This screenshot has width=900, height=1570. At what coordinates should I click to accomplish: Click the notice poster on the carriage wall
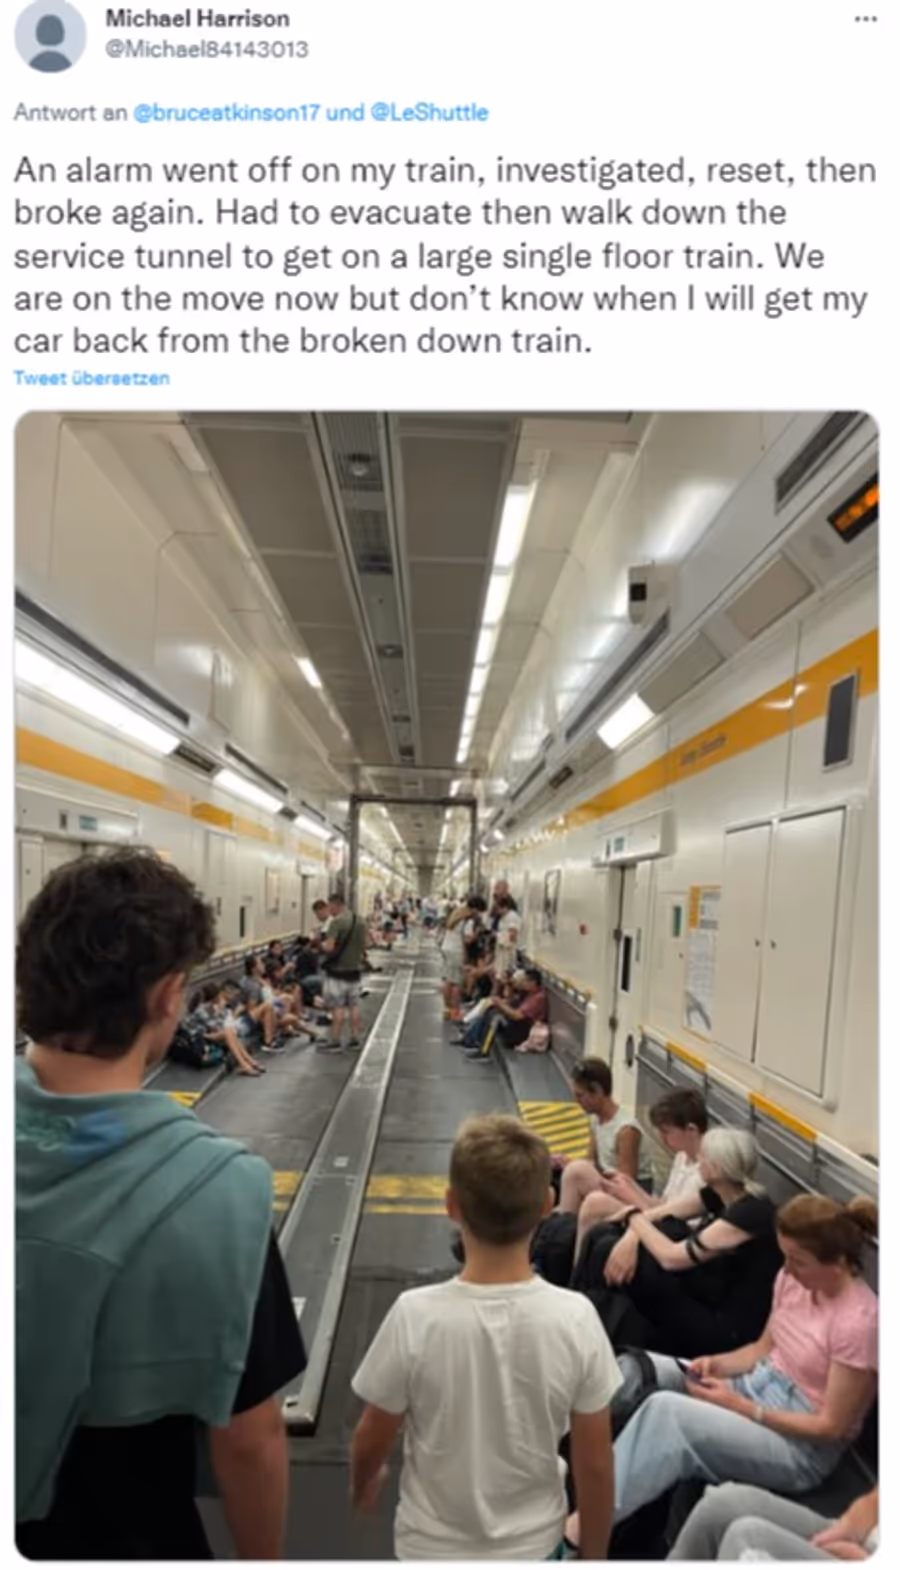702,960
